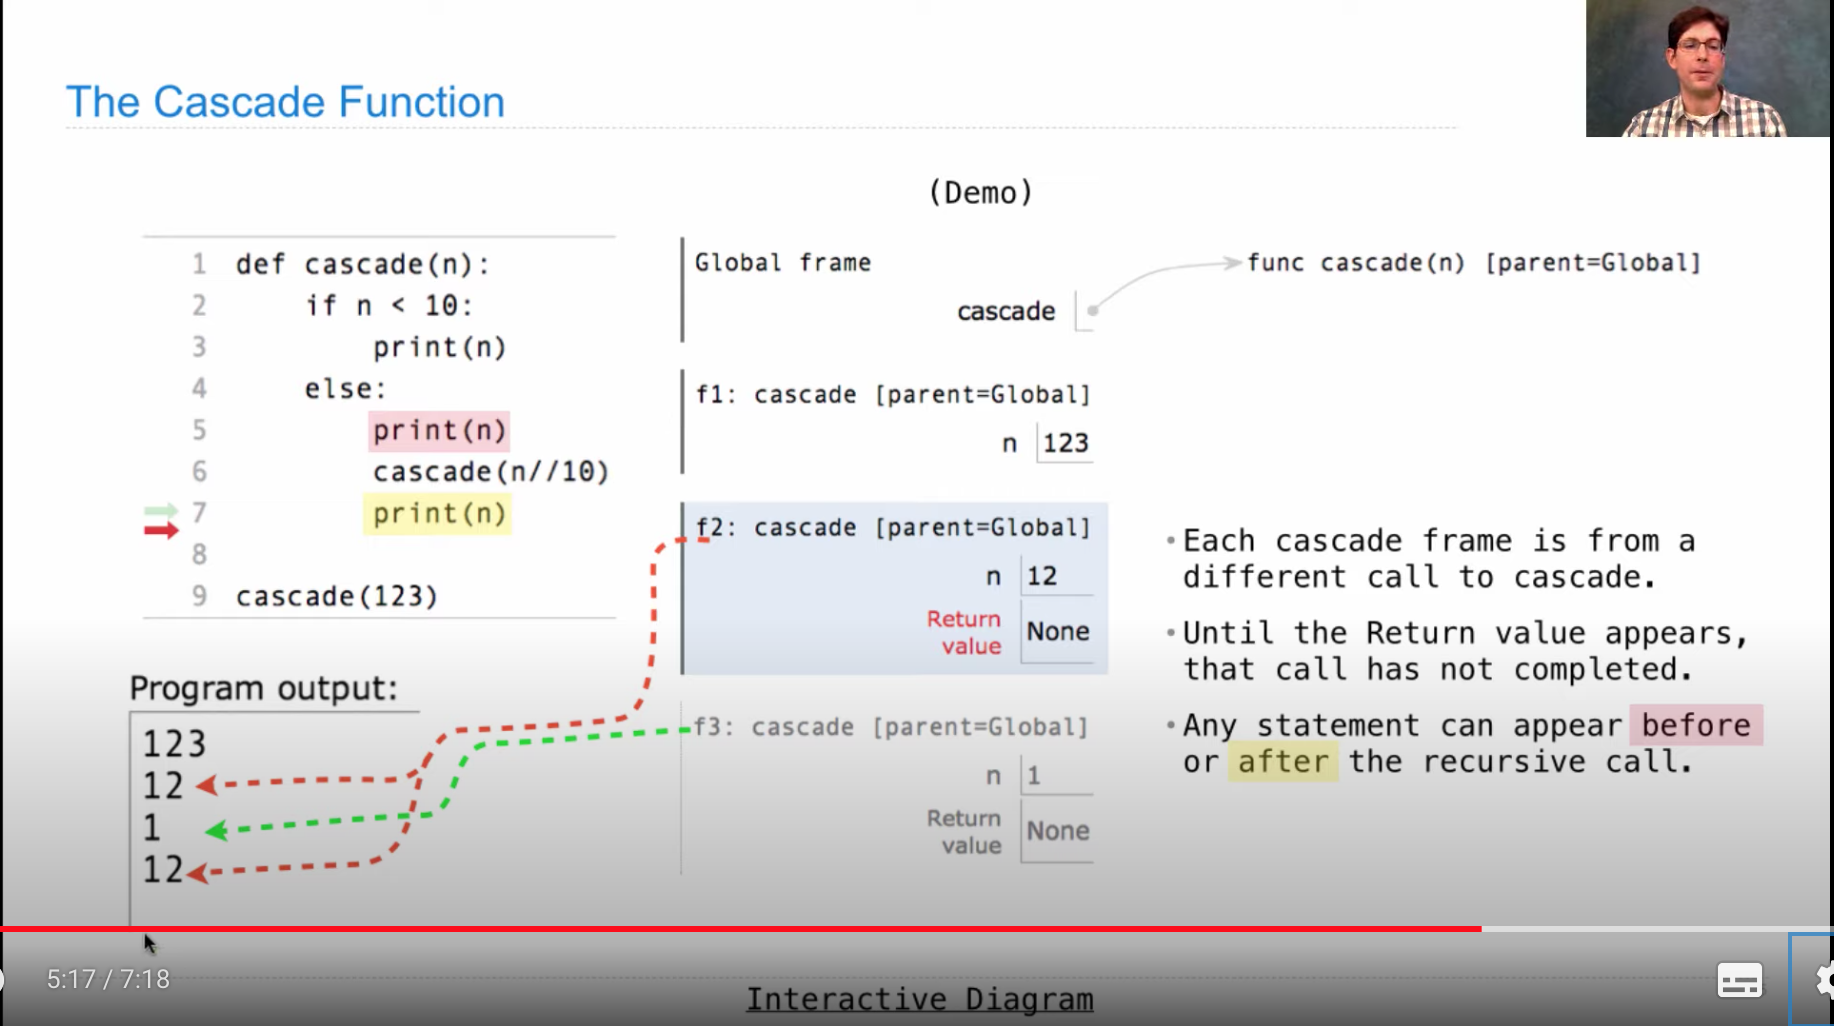1834x1026 pixels.
Task: Click the cascade(123) call on line 9
Action: (337, 596)
